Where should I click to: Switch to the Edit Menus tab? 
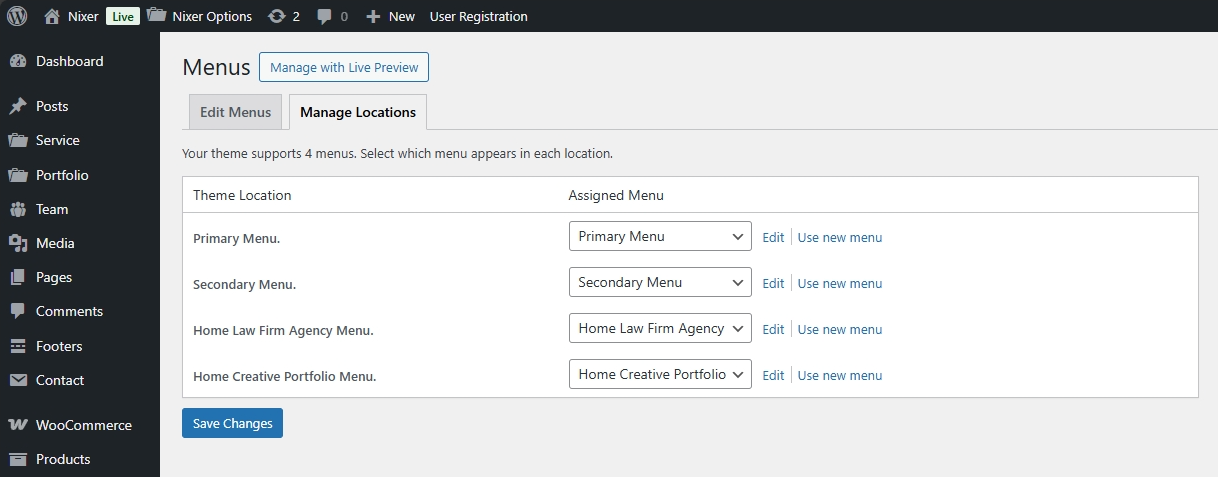click(x=235, y=112)
